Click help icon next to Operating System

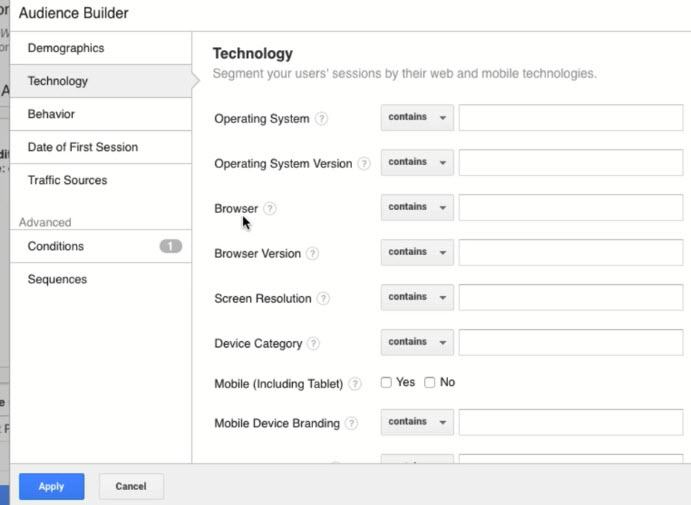tap(321, 119)
